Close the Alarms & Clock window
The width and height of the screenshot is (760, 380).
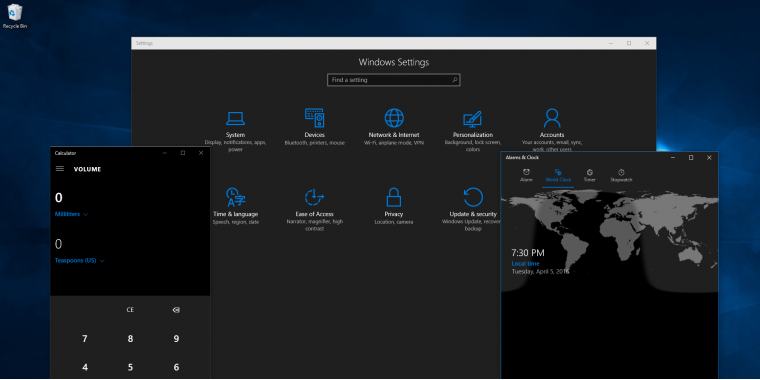pos(709,158)
